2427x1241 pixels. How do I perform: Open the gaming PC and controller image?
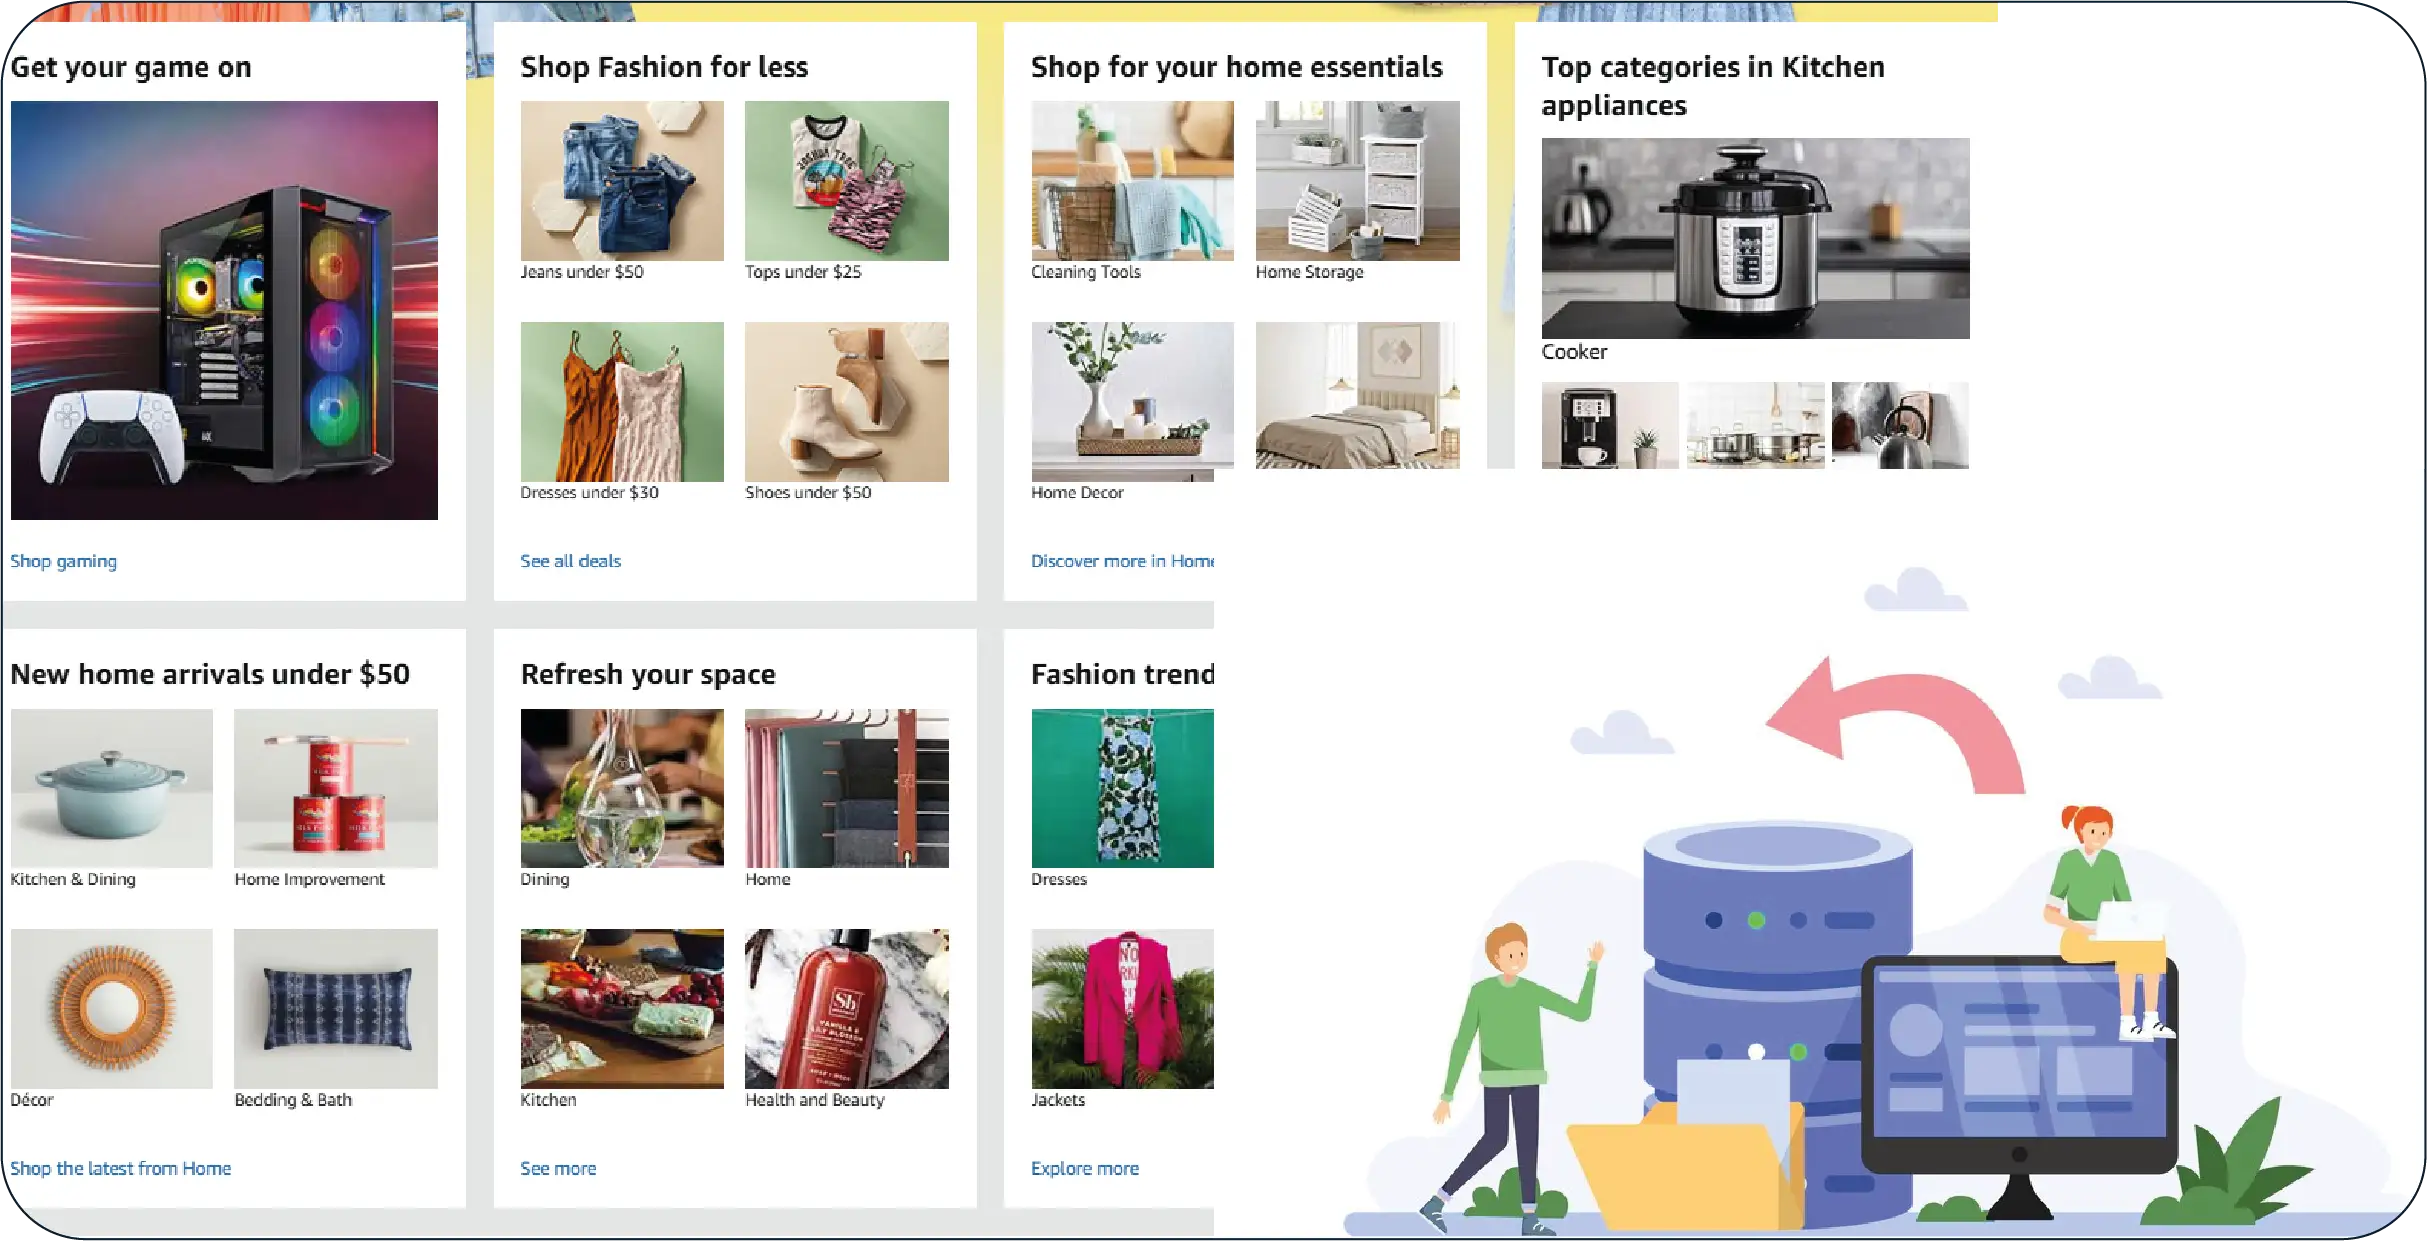point(224,310)
